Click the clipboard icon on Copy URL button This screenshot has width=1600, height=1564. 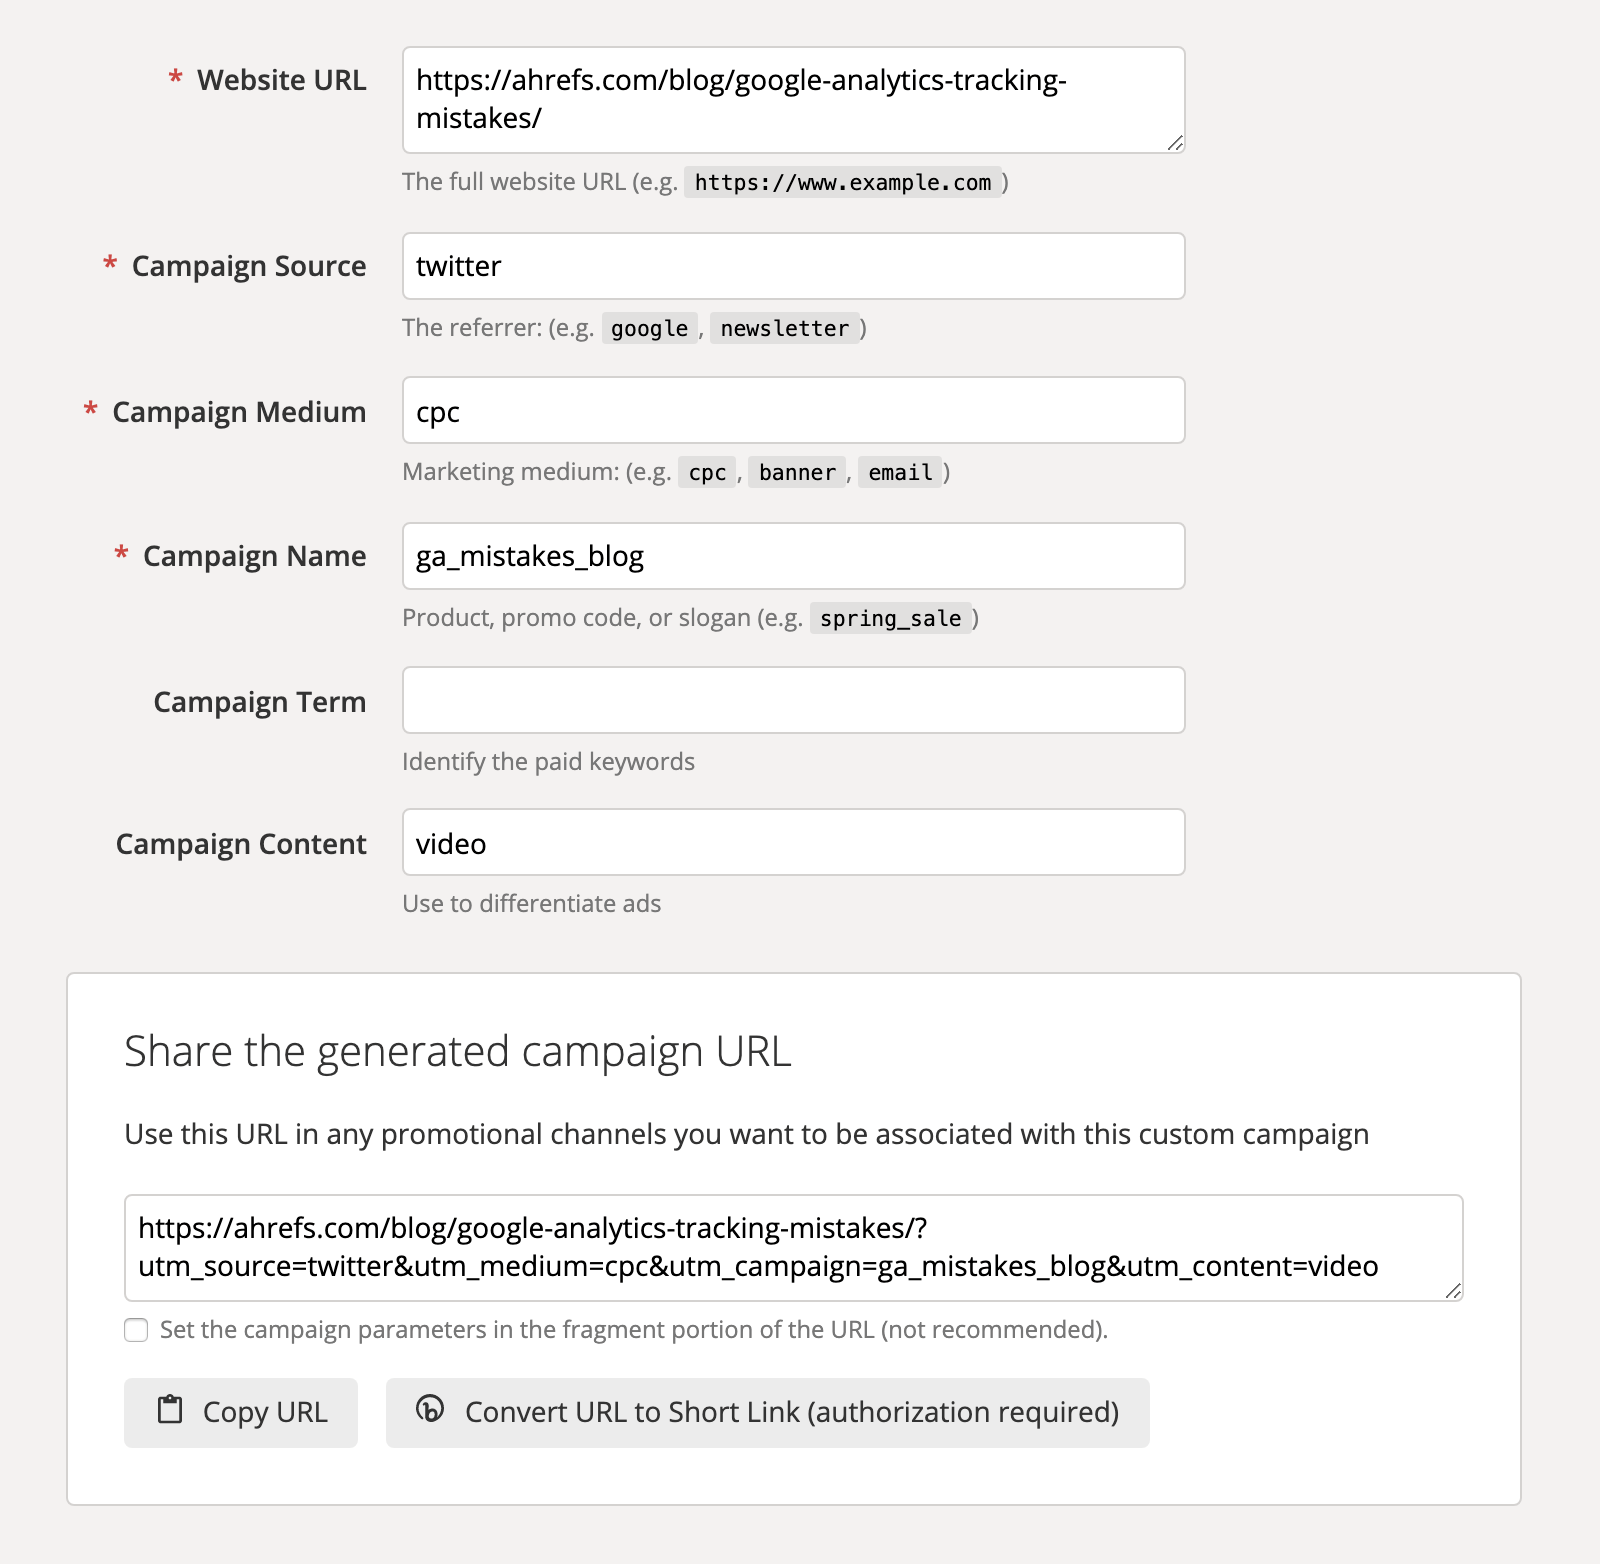pos(172,1411)
